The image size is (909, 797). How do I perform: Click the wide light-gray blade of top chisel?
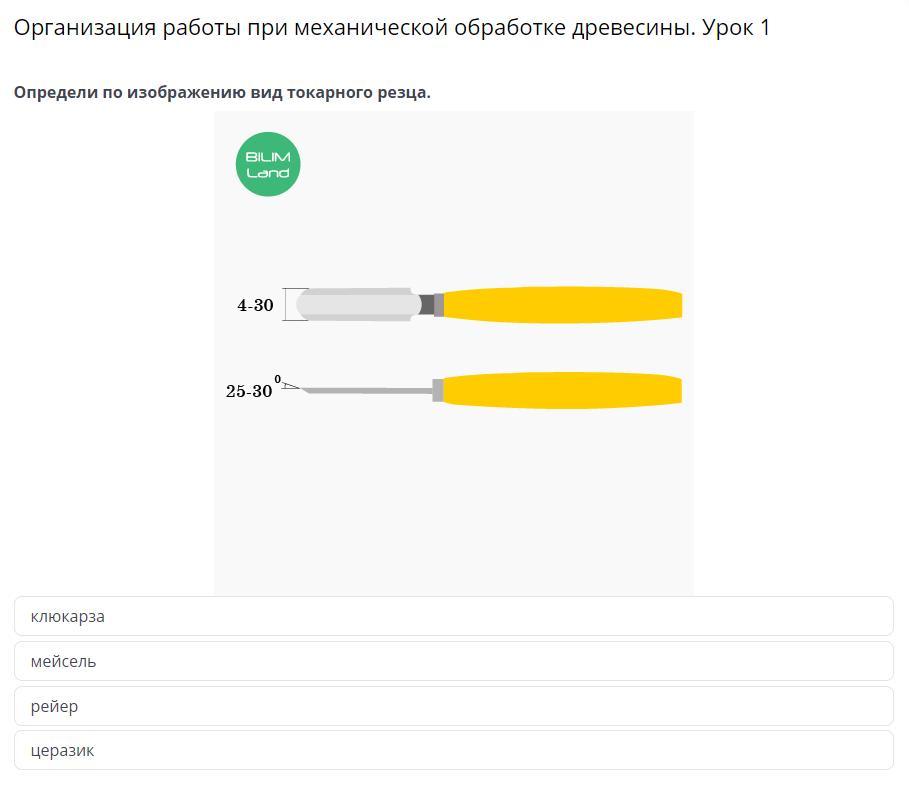pyautogui.click(x=358, y=304)
